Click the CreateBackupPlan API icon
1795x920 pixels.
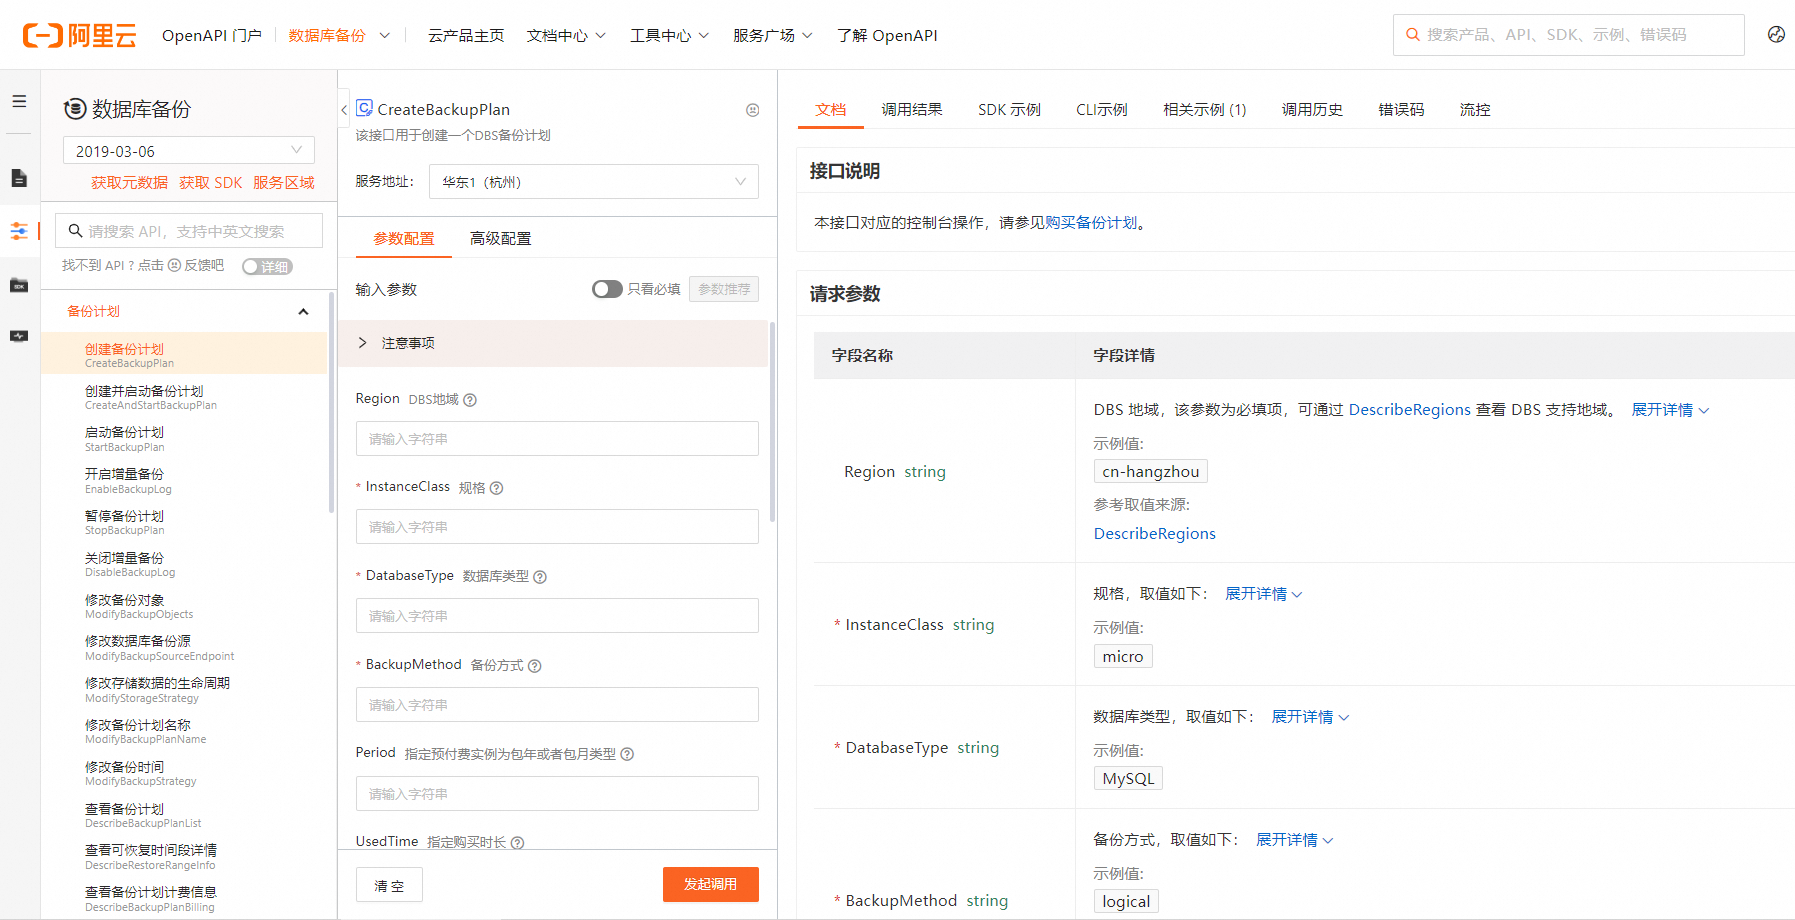pos(365,108)
